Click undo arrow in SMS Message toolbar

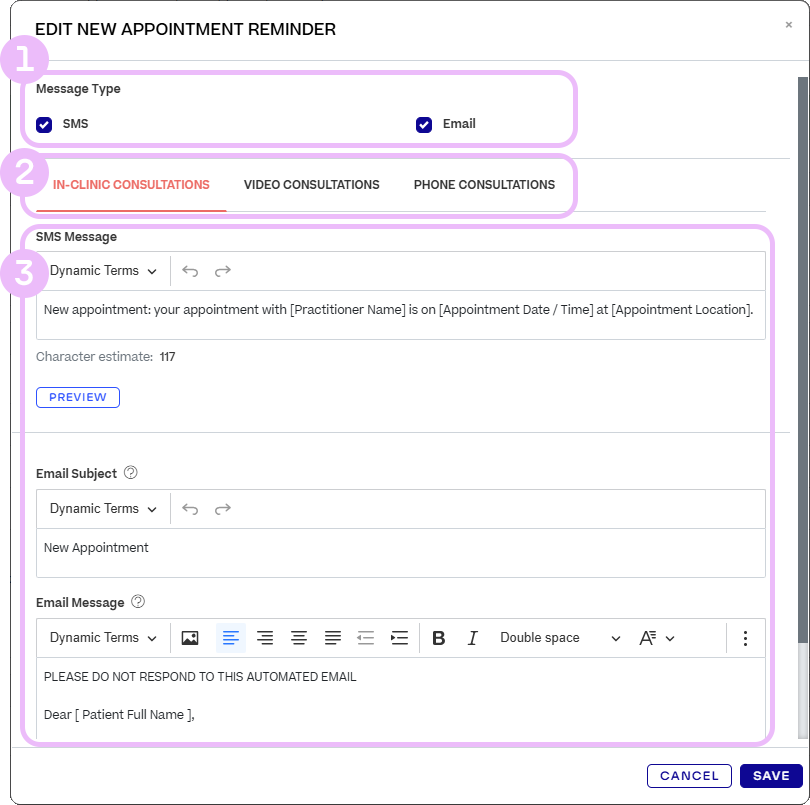click(x=190, y=271)
